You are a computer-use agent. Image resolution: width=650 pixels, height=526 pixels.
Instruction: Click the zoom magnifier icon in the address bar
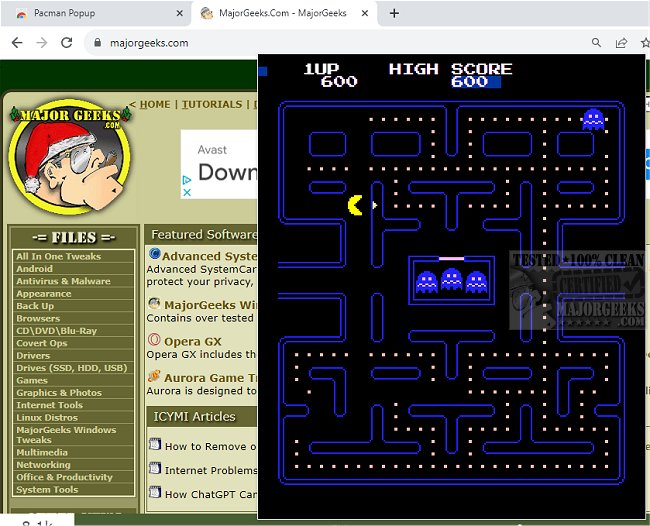click(596, 42)
